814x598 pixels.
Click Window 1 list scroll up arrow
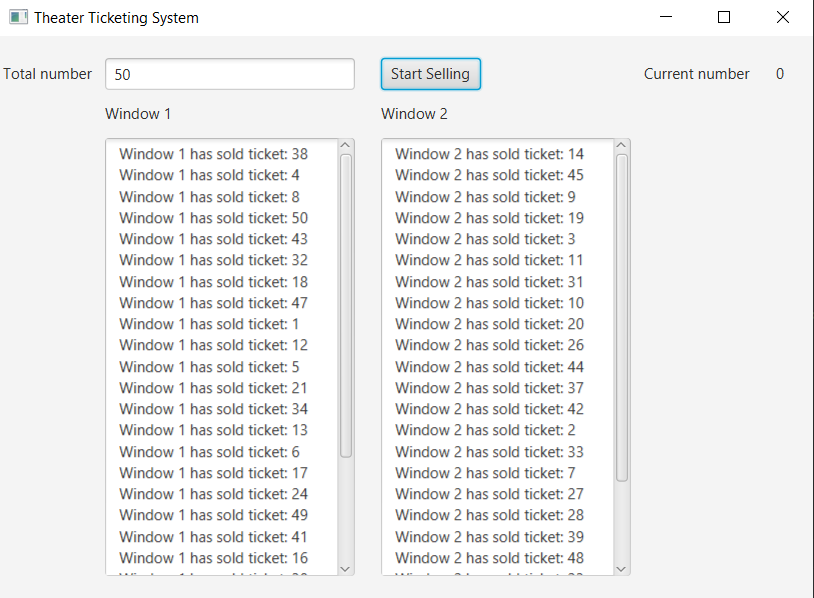(x=346, y=145)
